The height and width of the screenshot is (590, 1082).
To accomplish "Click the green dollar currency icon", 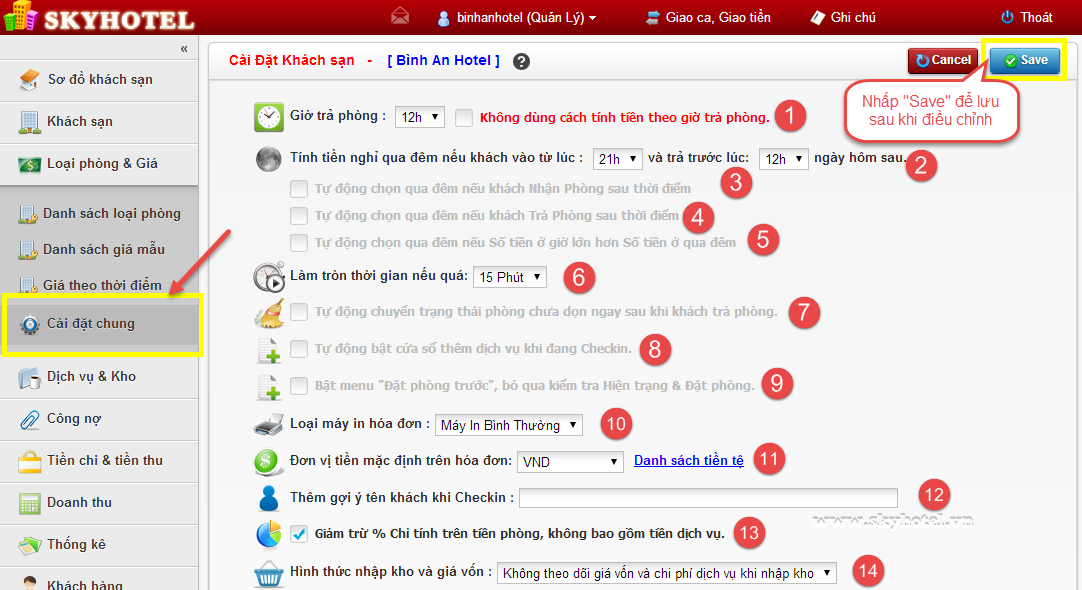I will (268, 462).
